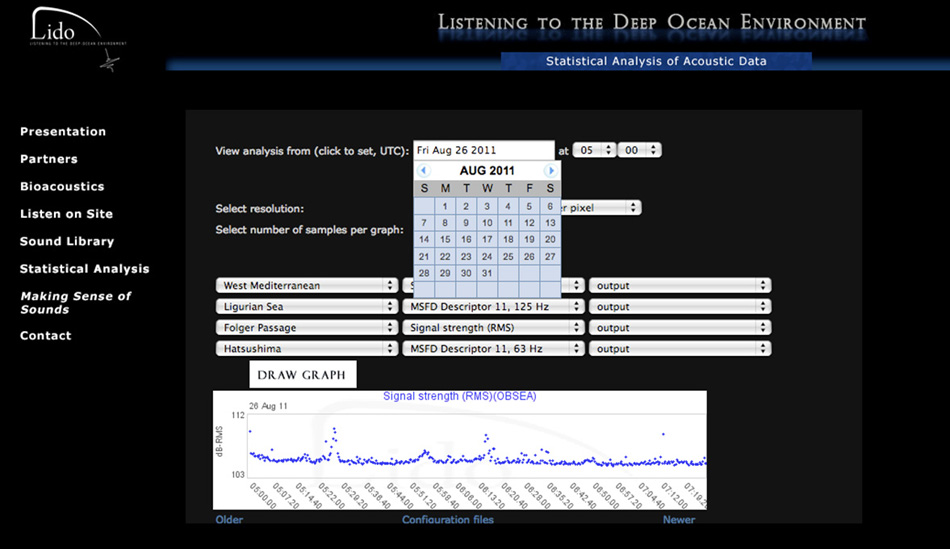950x549 pixels.
Task: Expand the West Mediterranean location dropdown
Action: (x=306, y=286)
